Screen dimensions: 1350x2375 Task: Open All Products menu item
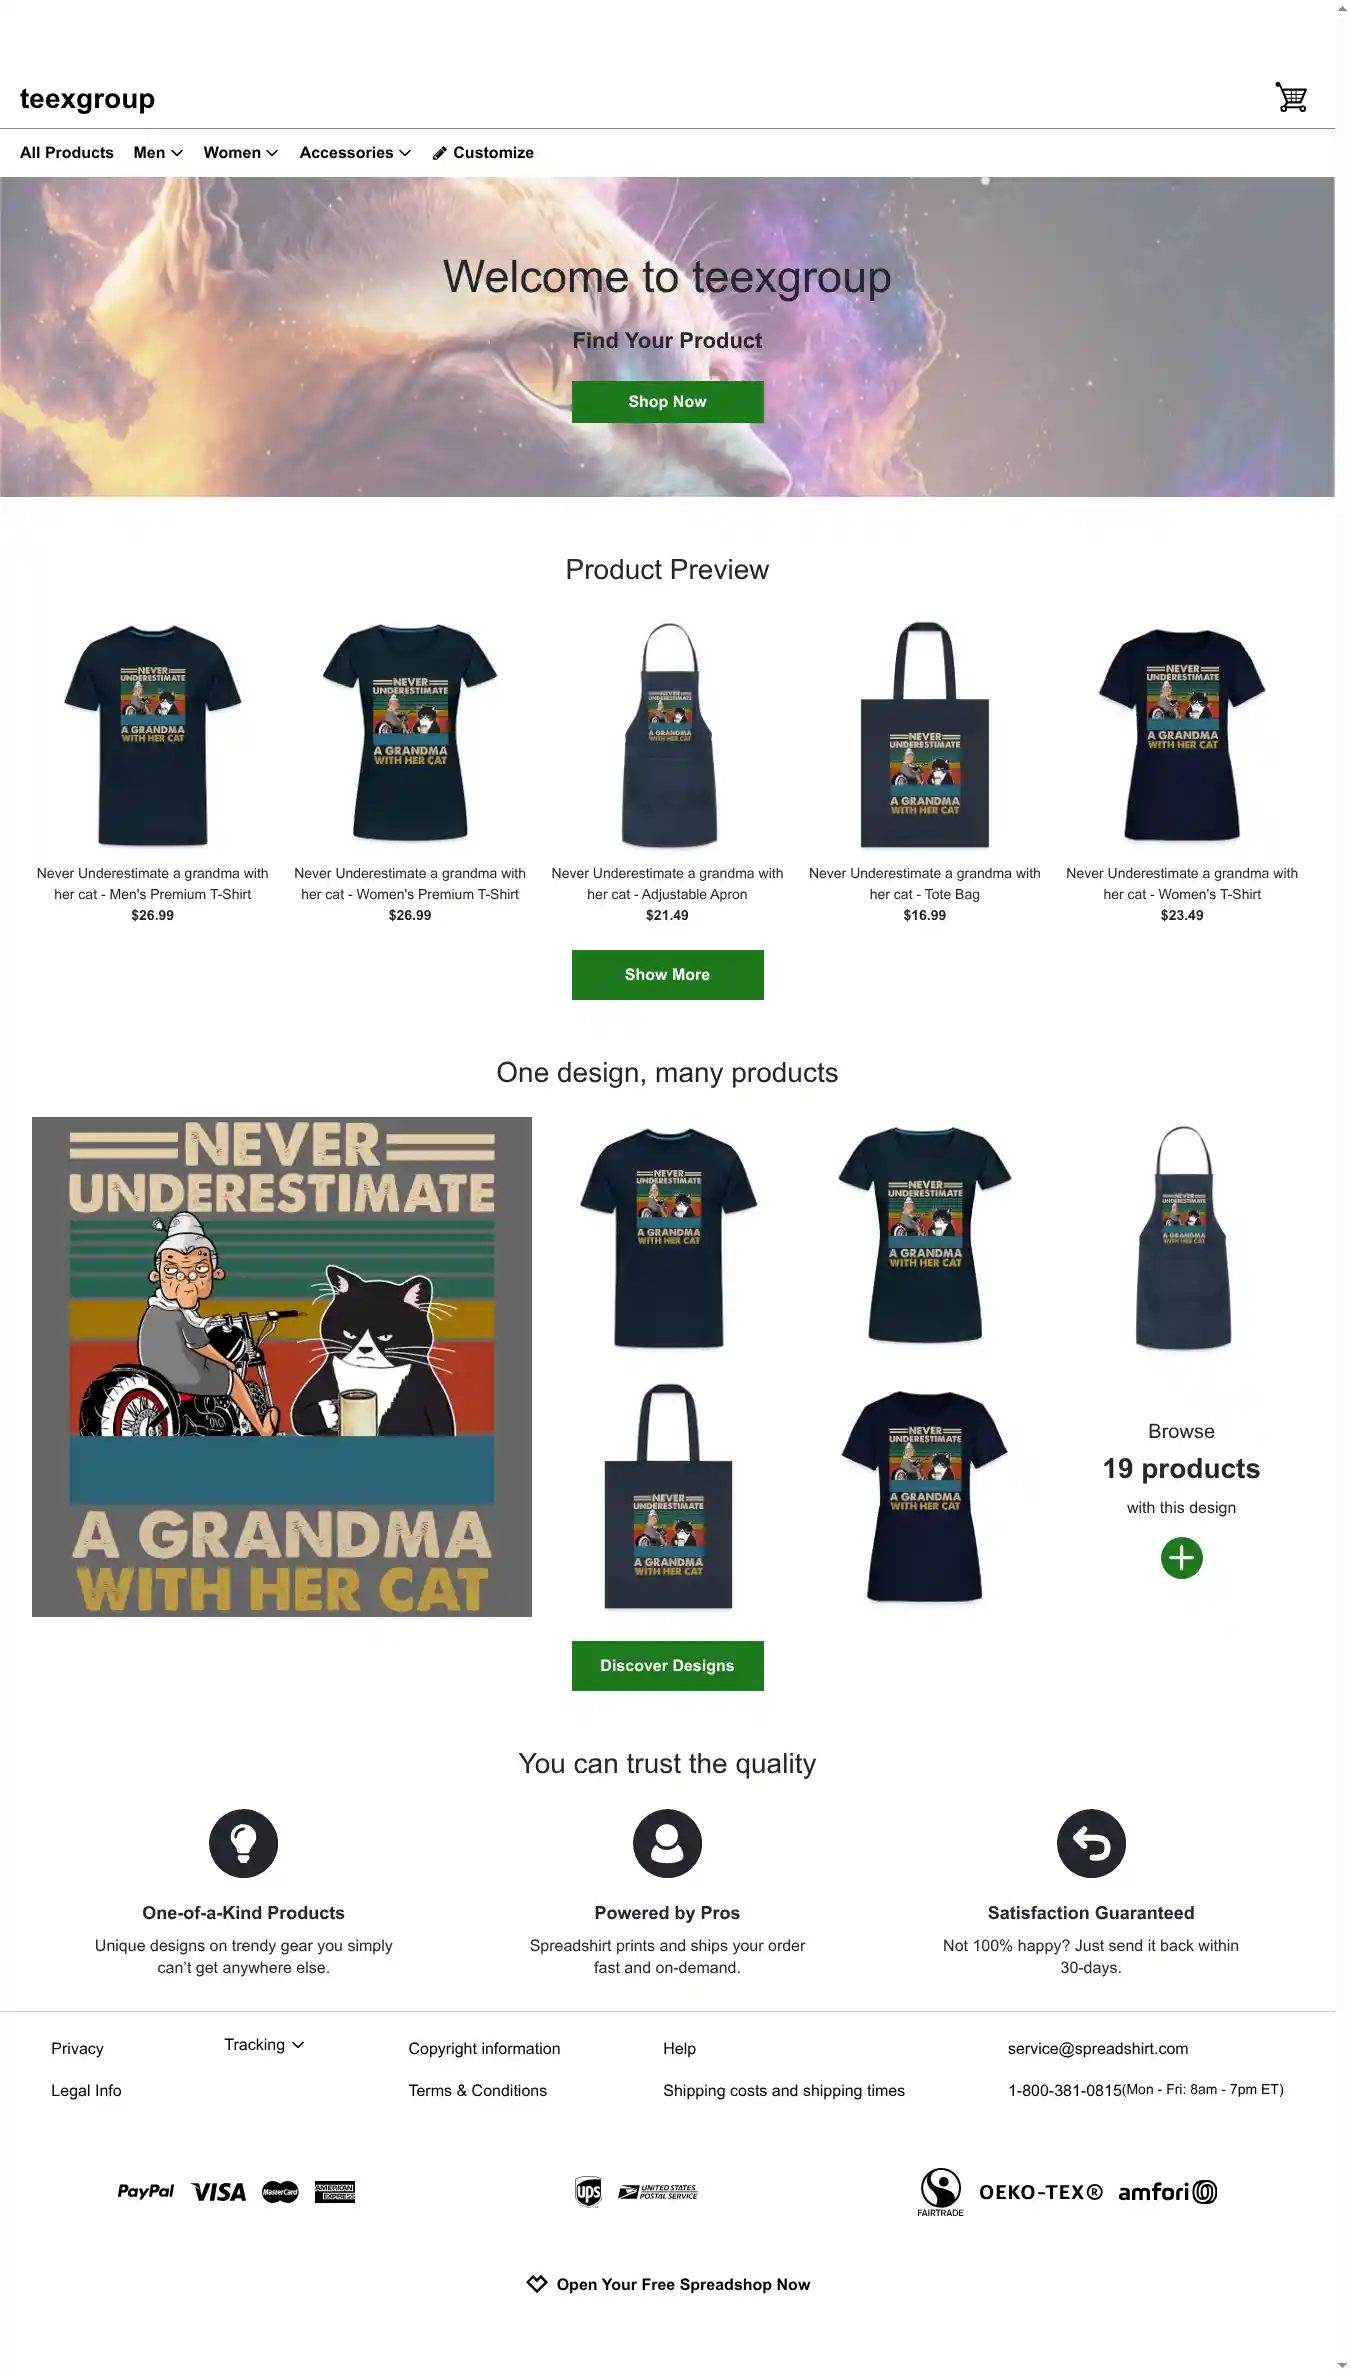[67, 153]
